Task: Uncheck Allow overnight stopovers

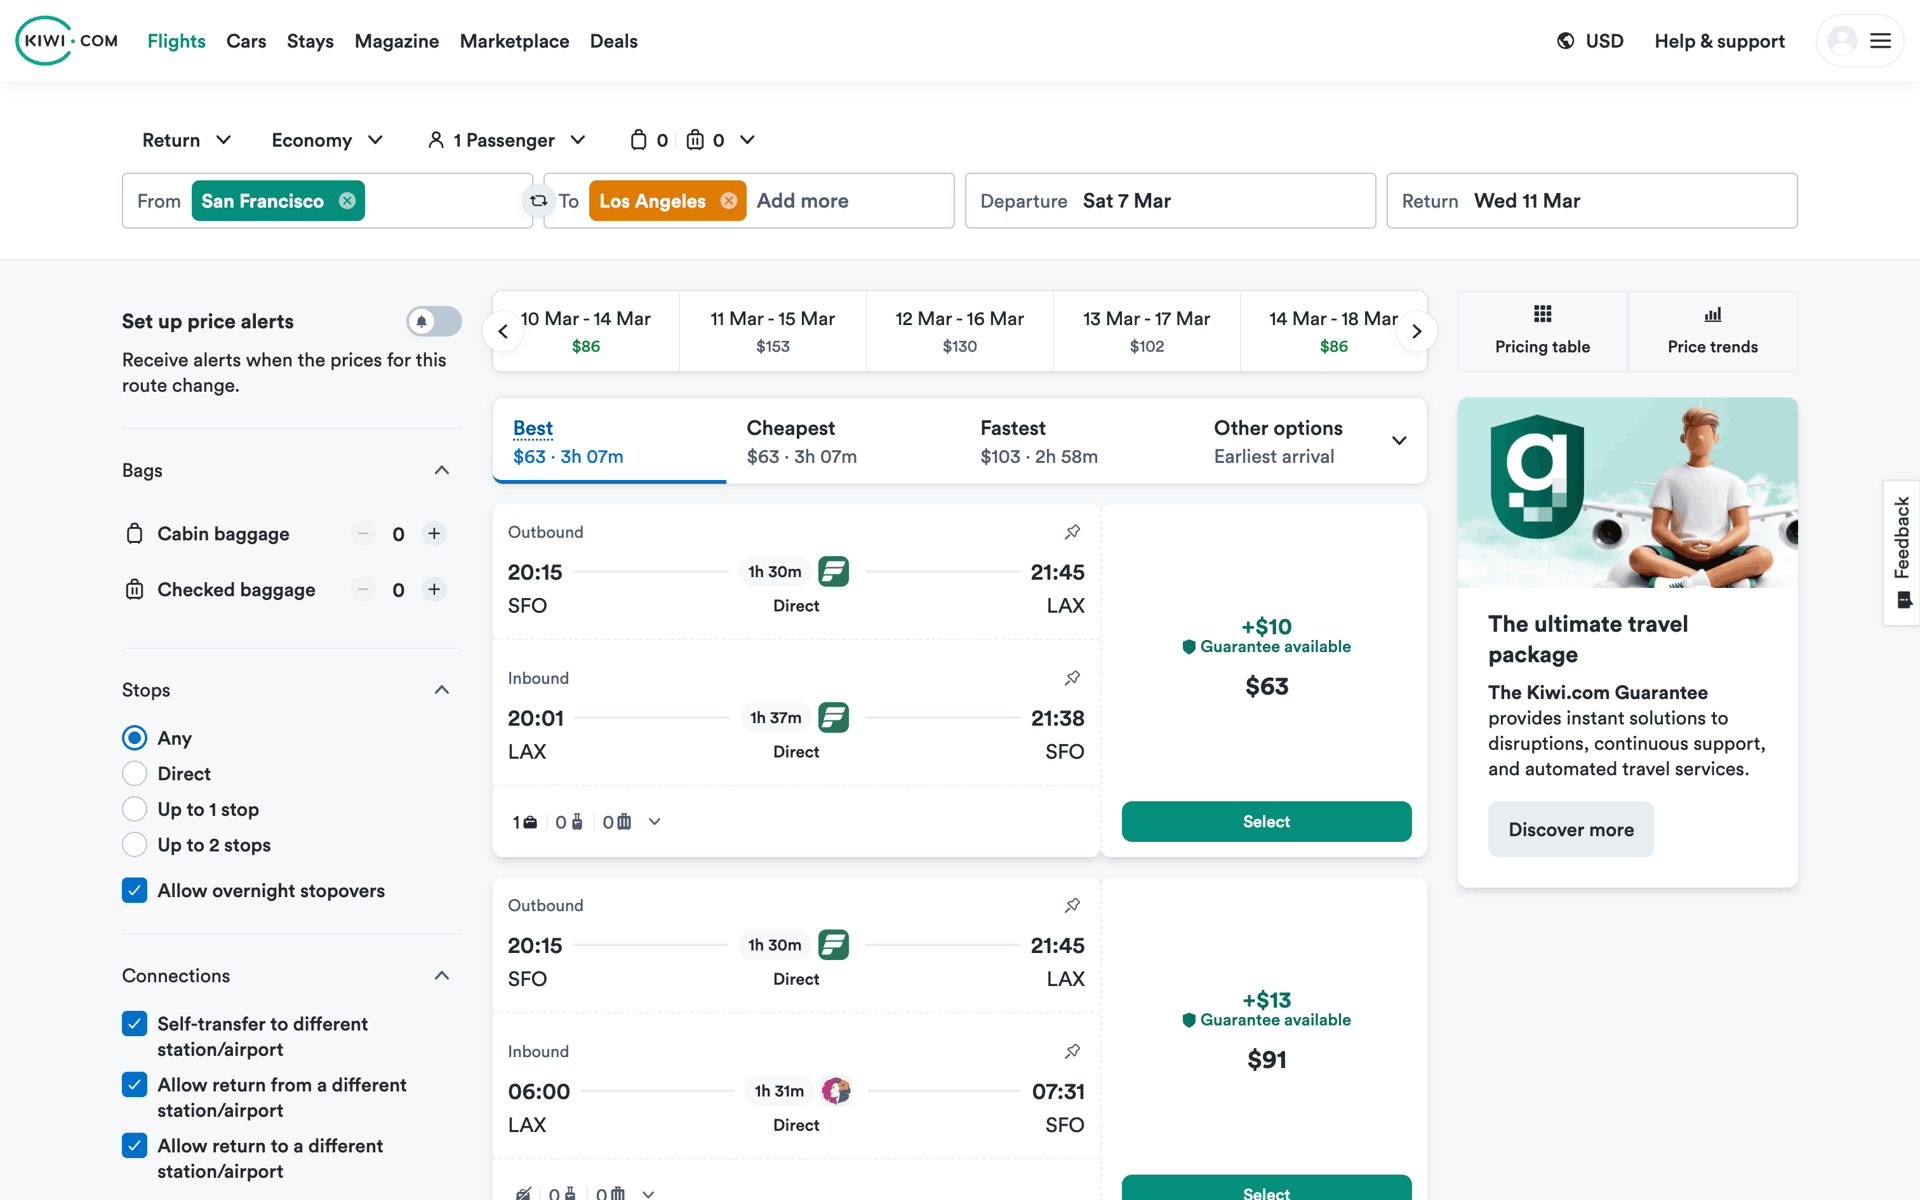Action: point(134,891)
